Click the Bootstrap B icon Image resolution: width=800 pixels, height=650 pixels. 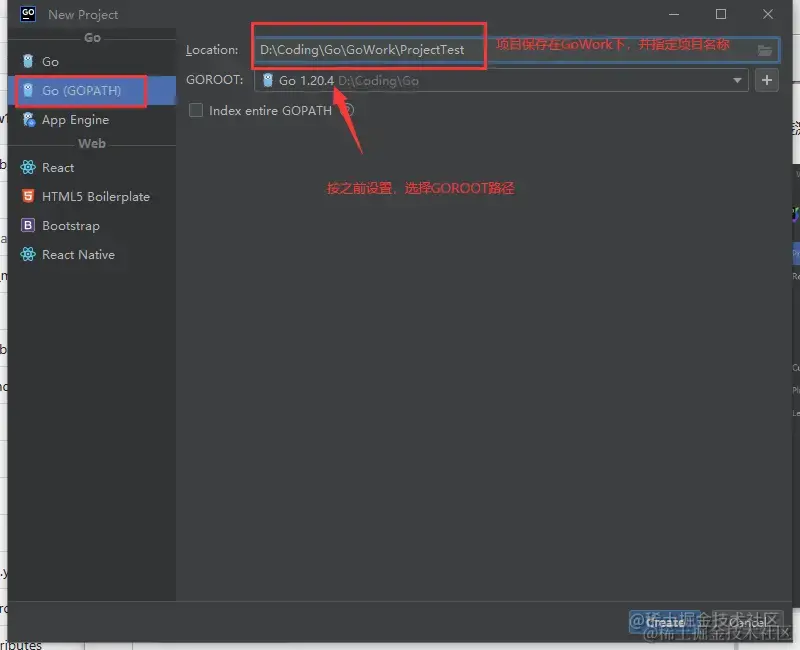28,225
